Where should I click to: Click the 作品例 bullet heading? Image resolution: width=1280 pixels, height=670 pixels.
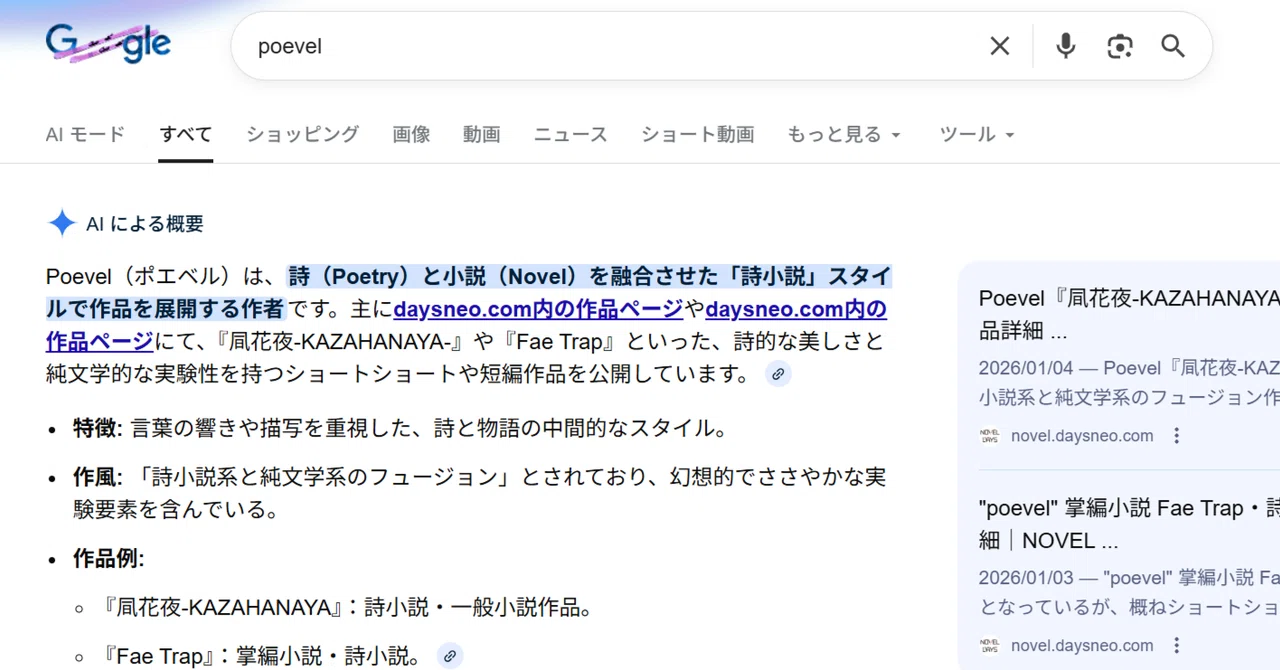pos(108,558)
